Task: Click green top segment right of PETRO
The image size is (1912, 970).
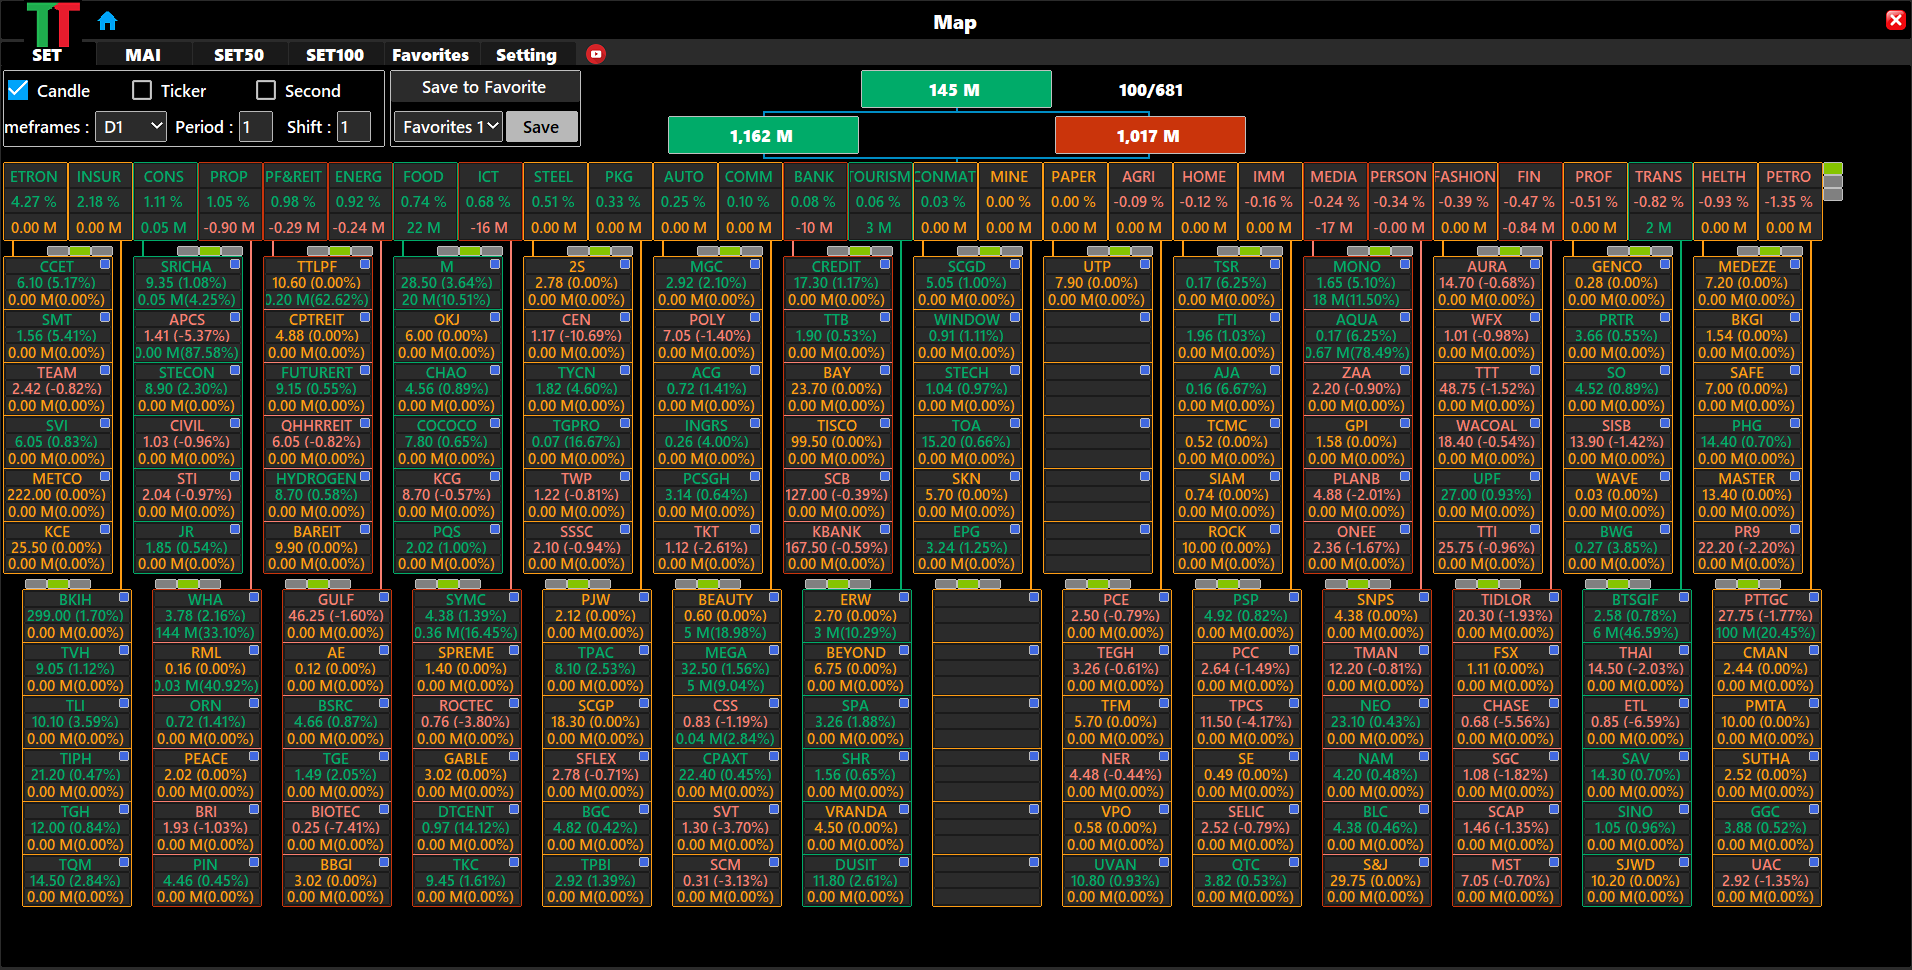Action: tap(1832, 168)
